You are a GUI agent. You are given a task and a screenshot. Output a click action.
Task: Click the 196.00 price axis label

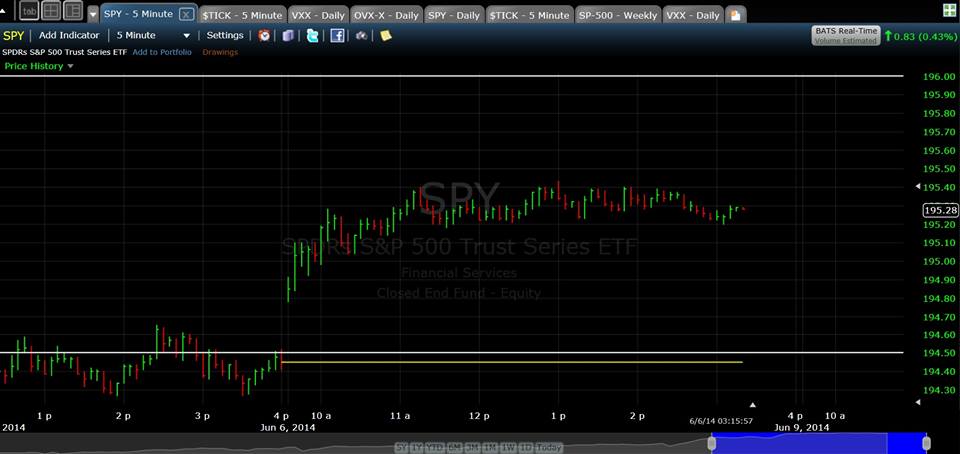coord(939,76)
